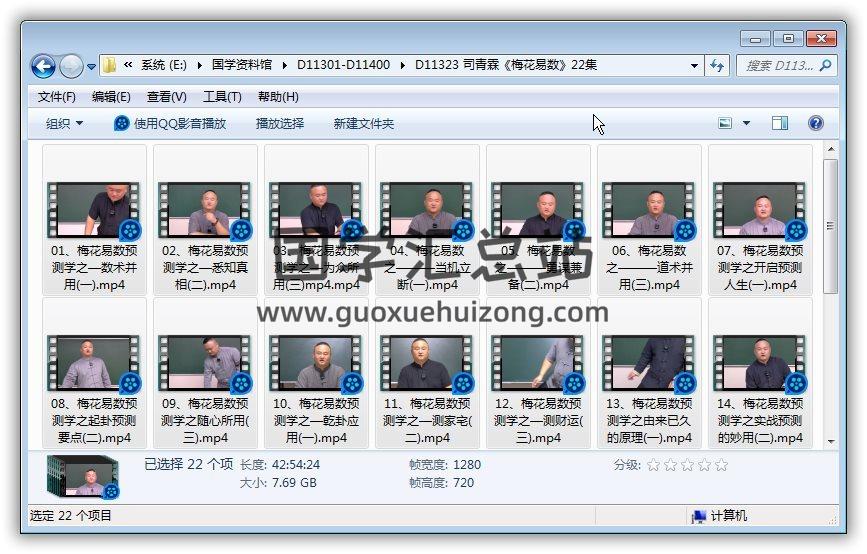Open the address bar history dropdown

click(694, 66)
